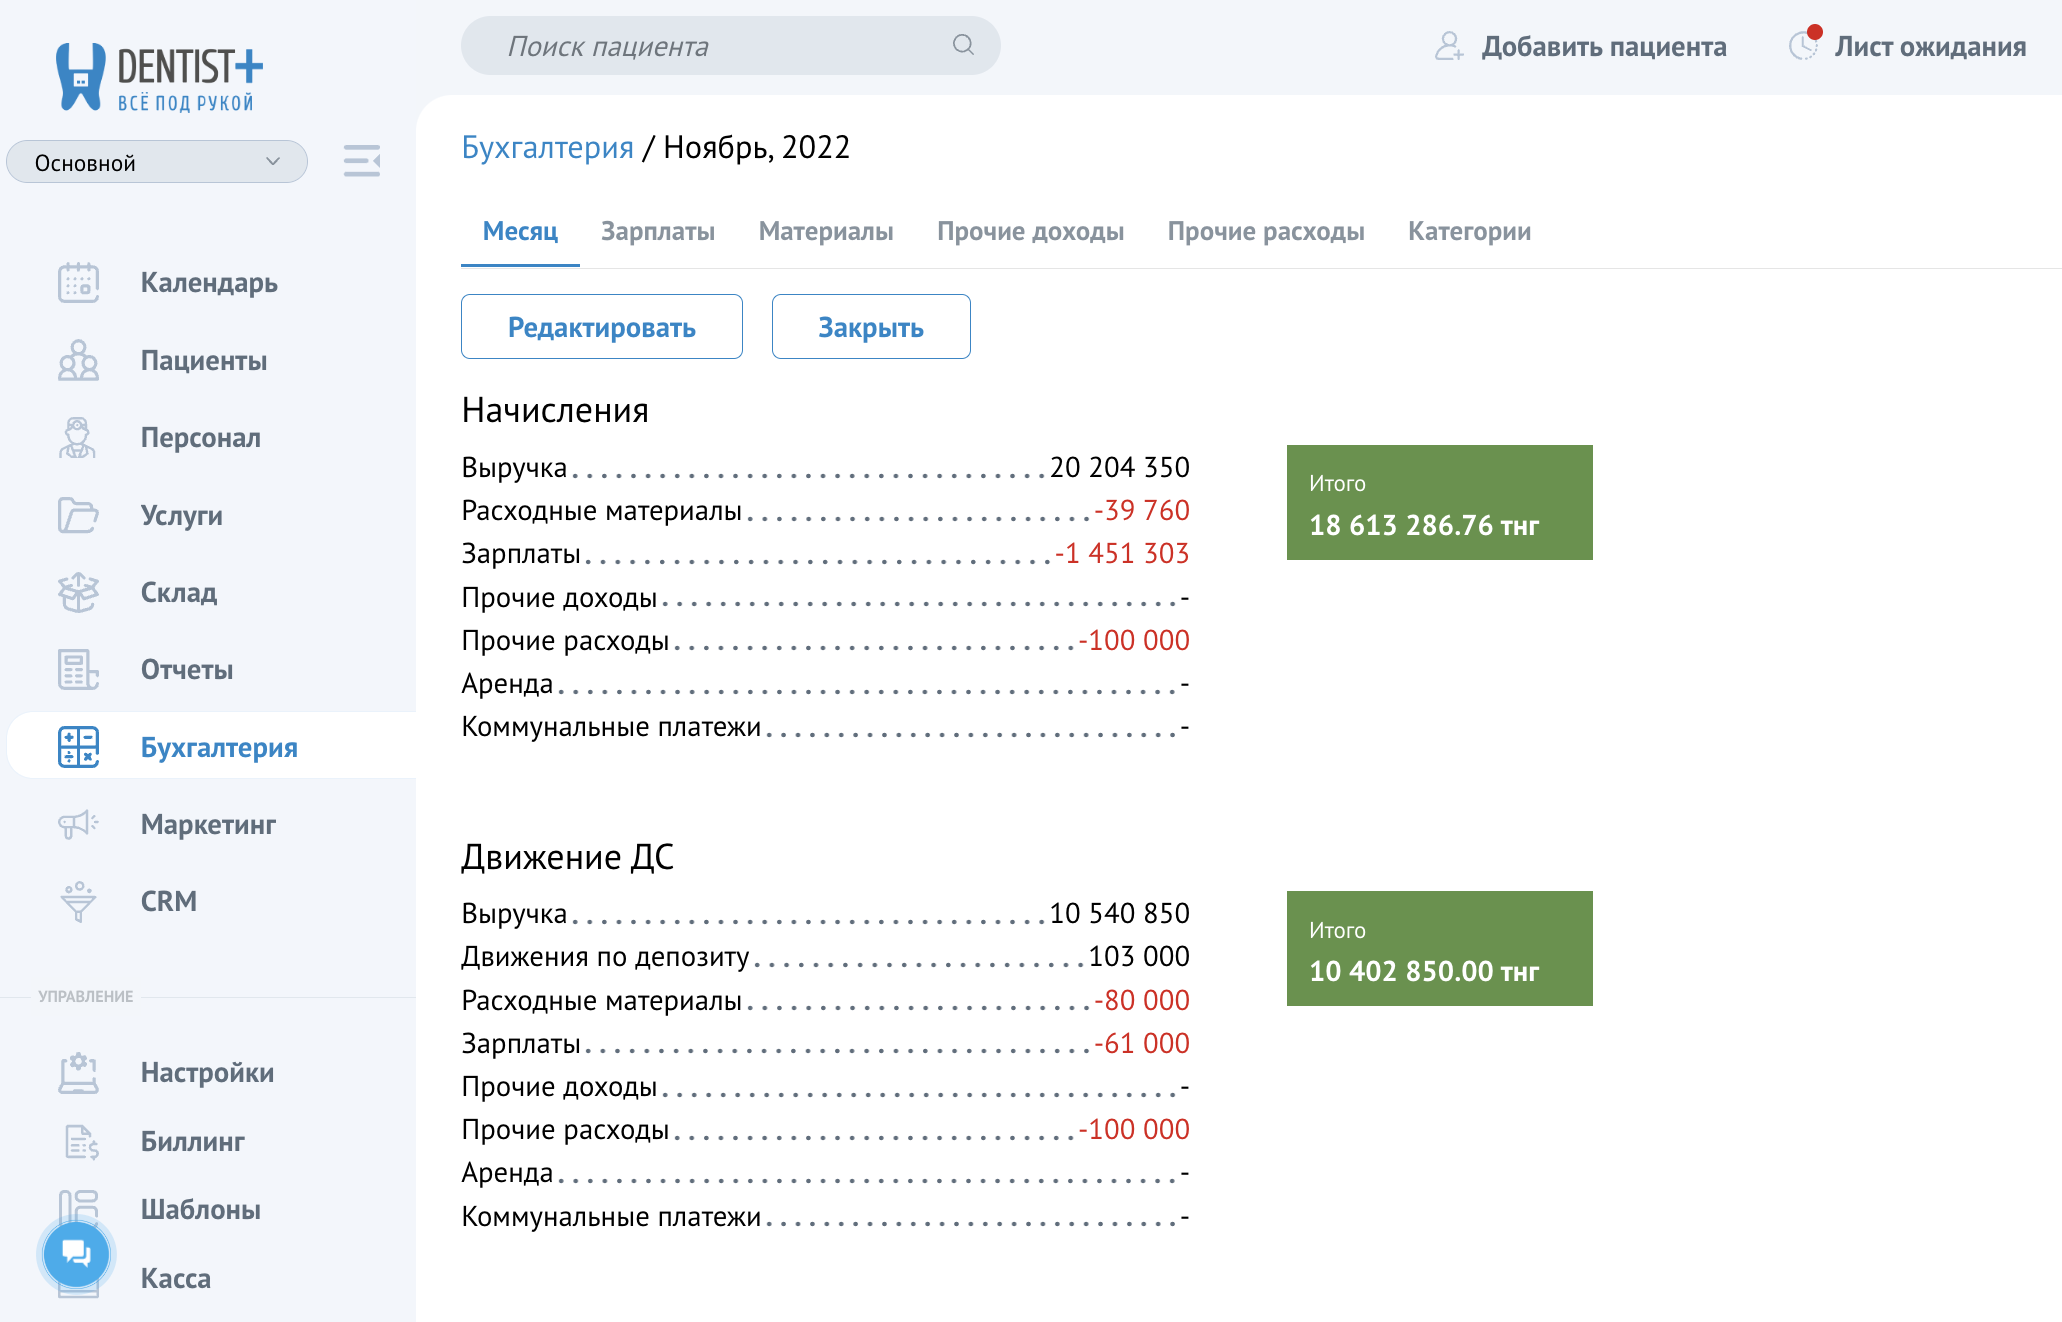Open the Основной branch dropdown
This screenshot has height=1322, width=2062.
point(156,161)
